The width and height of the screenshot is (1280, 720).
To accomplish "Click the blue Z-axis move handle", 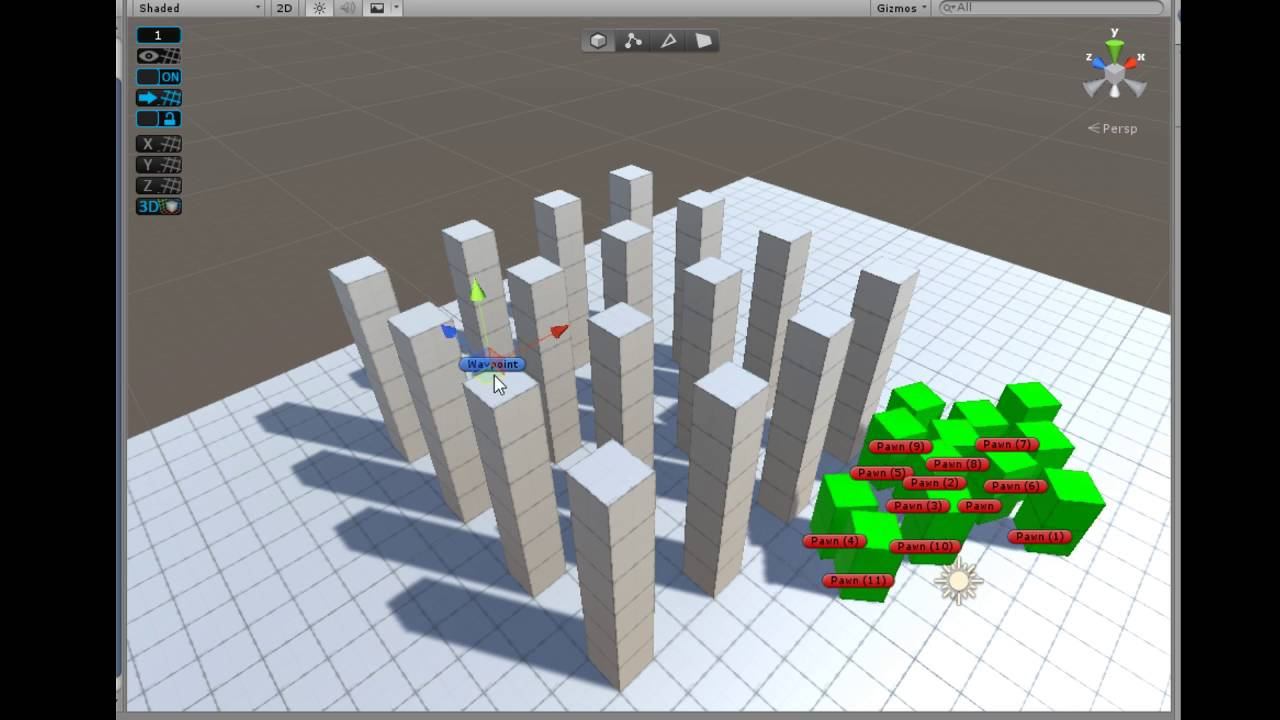I will pyautogui.click(x=449, y=331).
